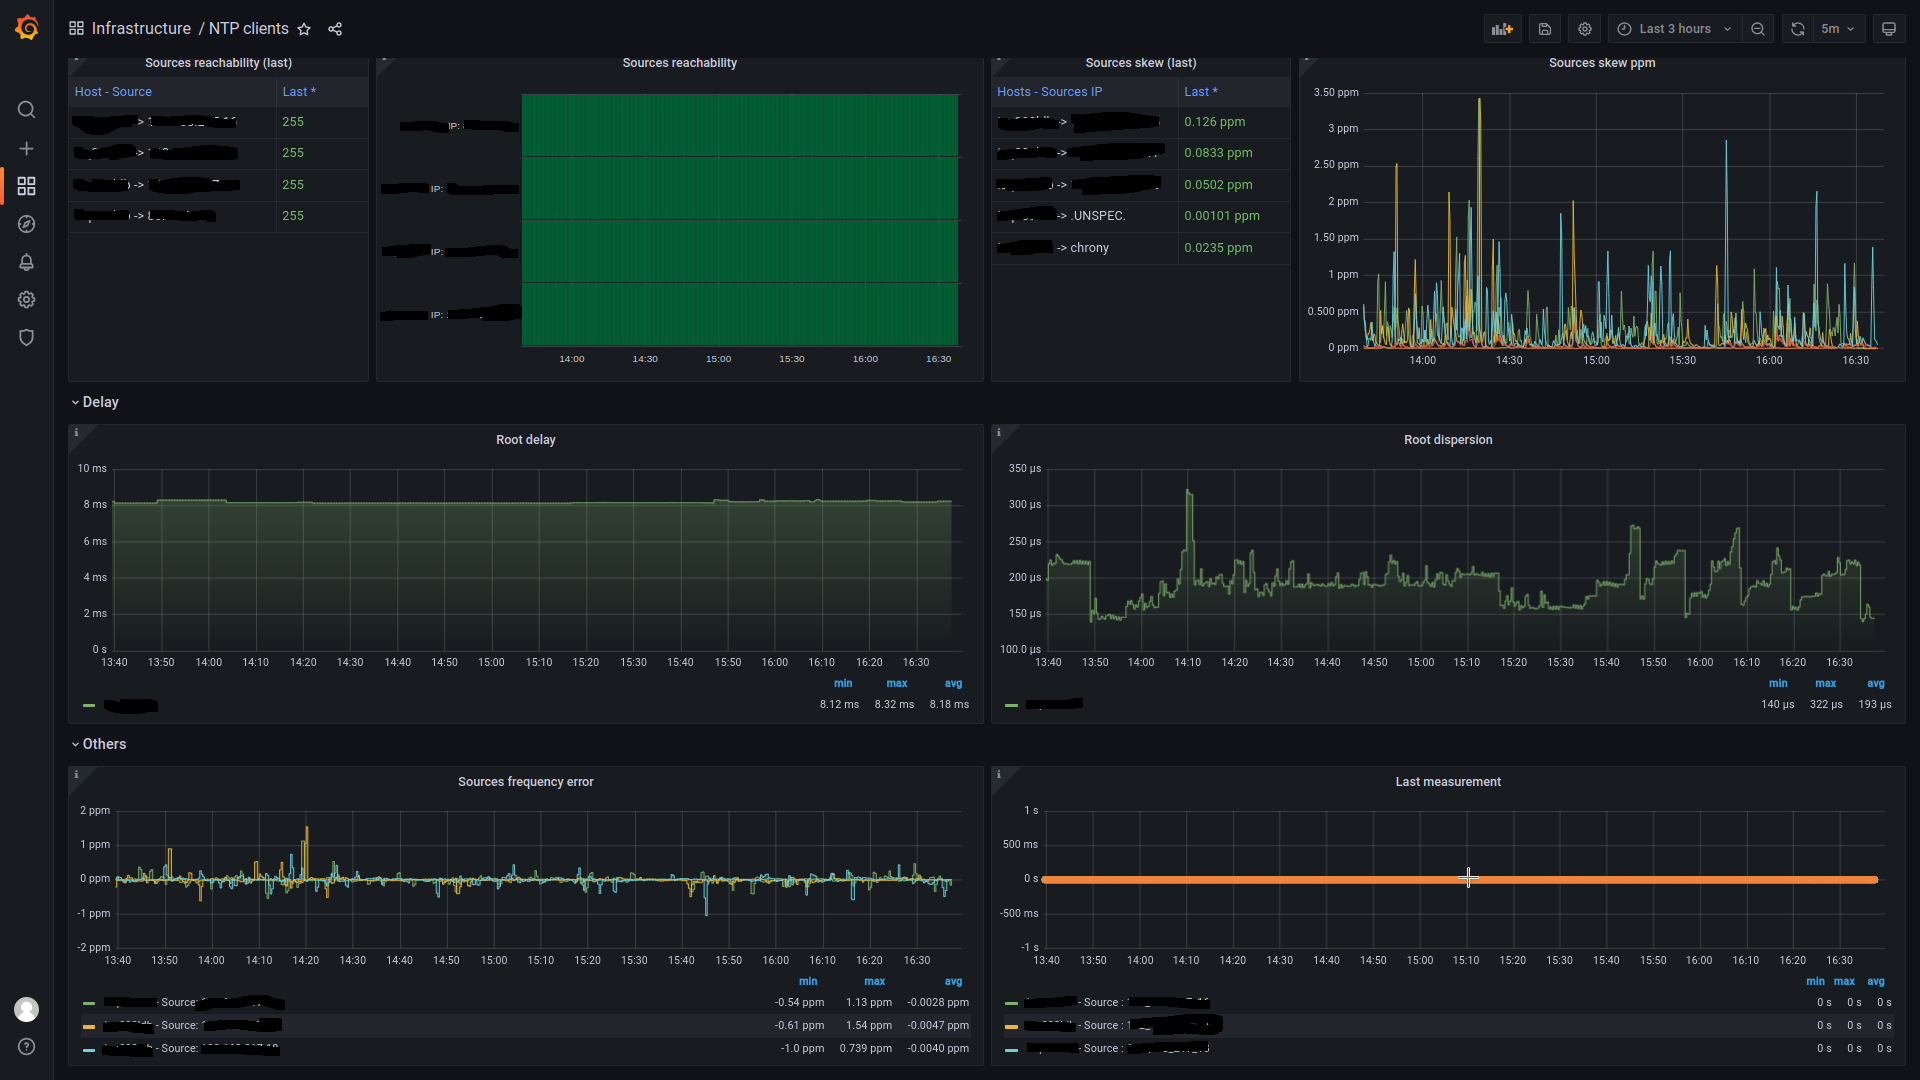The image size is (1920, 1080).
Task: Open the search dashboards icon in sidebar
Action: click(27, 110)
